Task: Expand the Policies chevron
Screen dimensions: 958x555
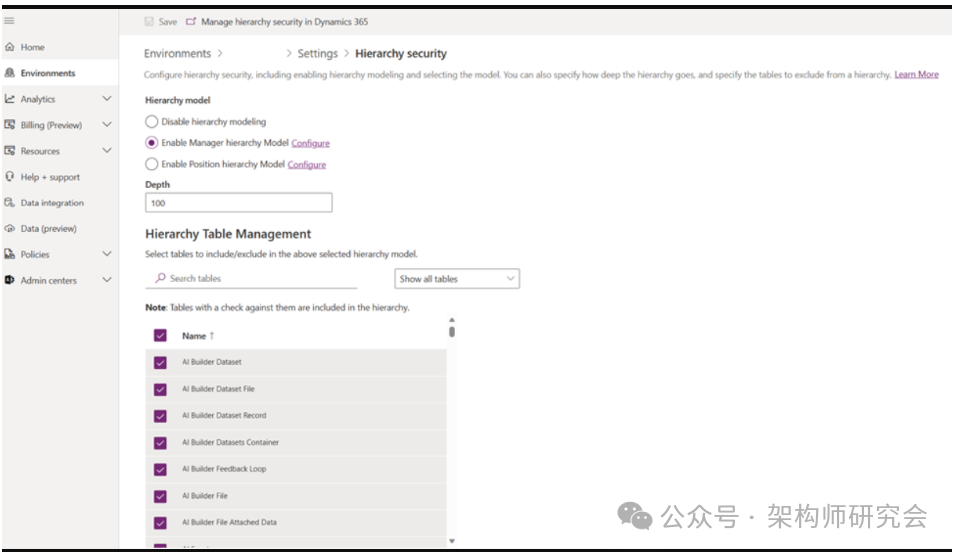Action: tap(107, 254)
